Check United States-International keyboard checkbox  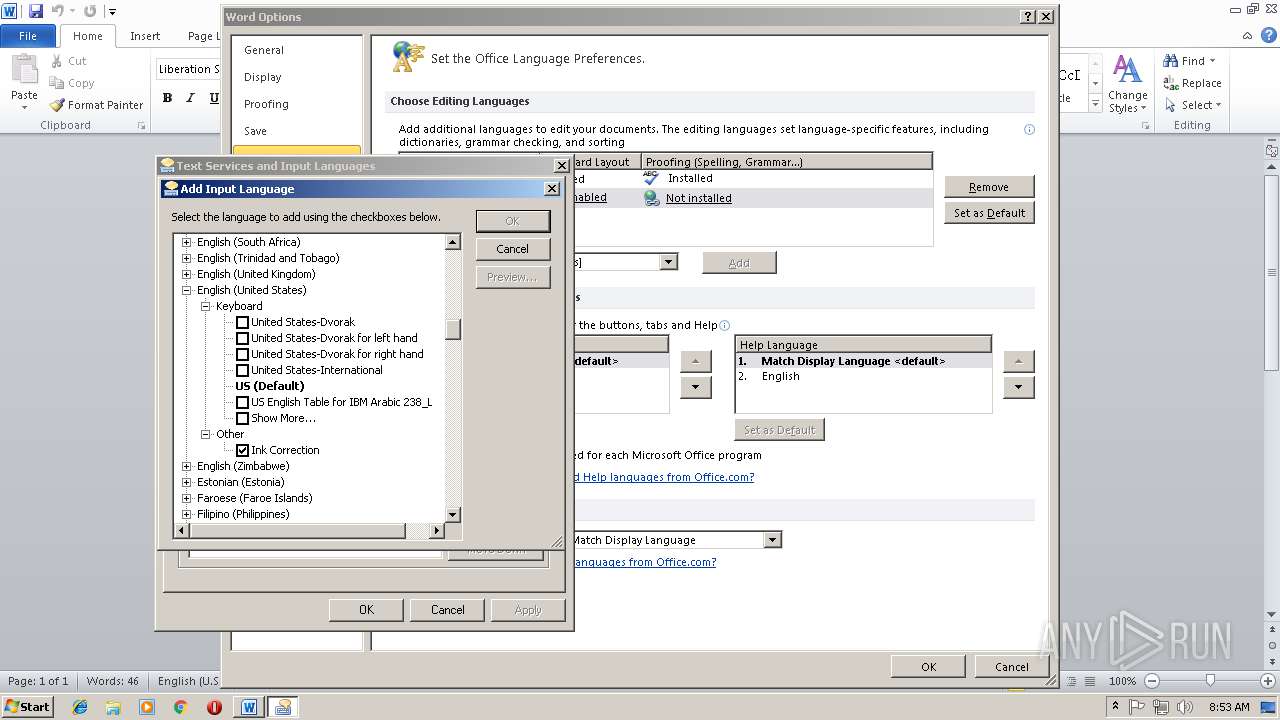point(242,370)
